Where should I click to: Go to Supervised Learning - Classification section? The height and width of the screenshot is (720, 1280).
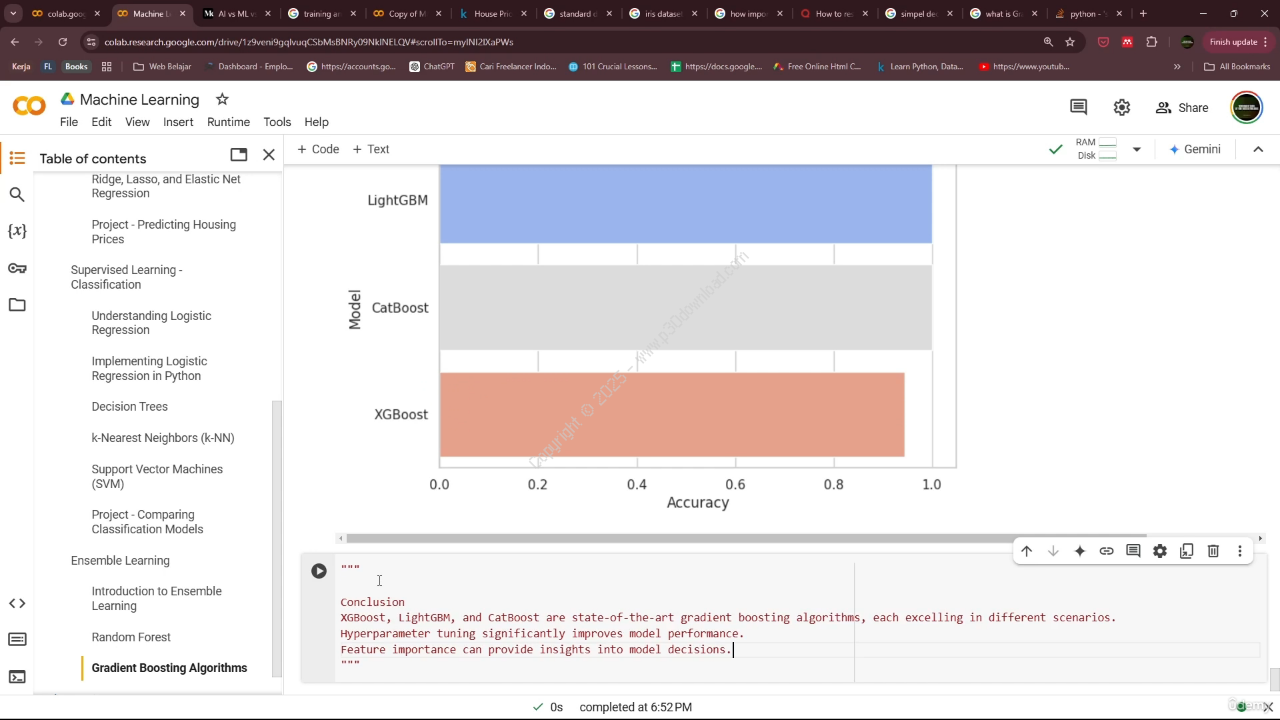click(x=127, y=277)
